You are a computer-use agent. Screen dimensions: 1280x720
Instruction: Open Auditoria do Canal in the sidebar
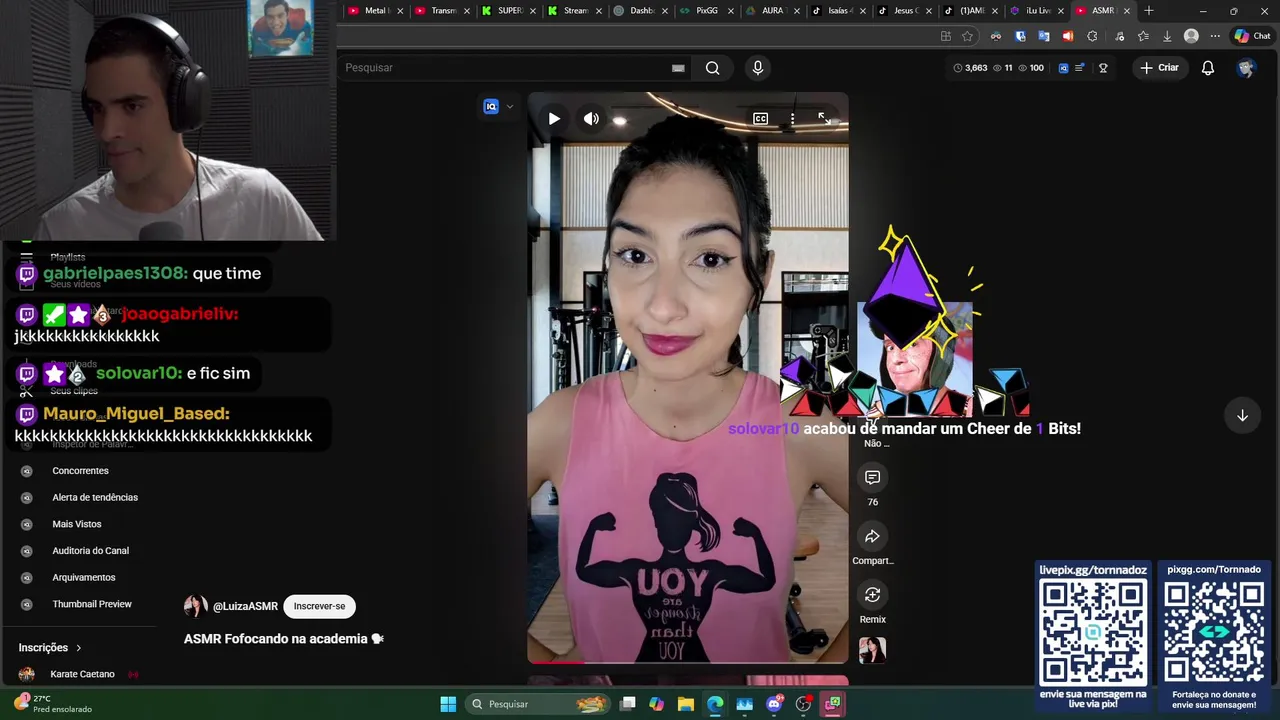(90, 551)
